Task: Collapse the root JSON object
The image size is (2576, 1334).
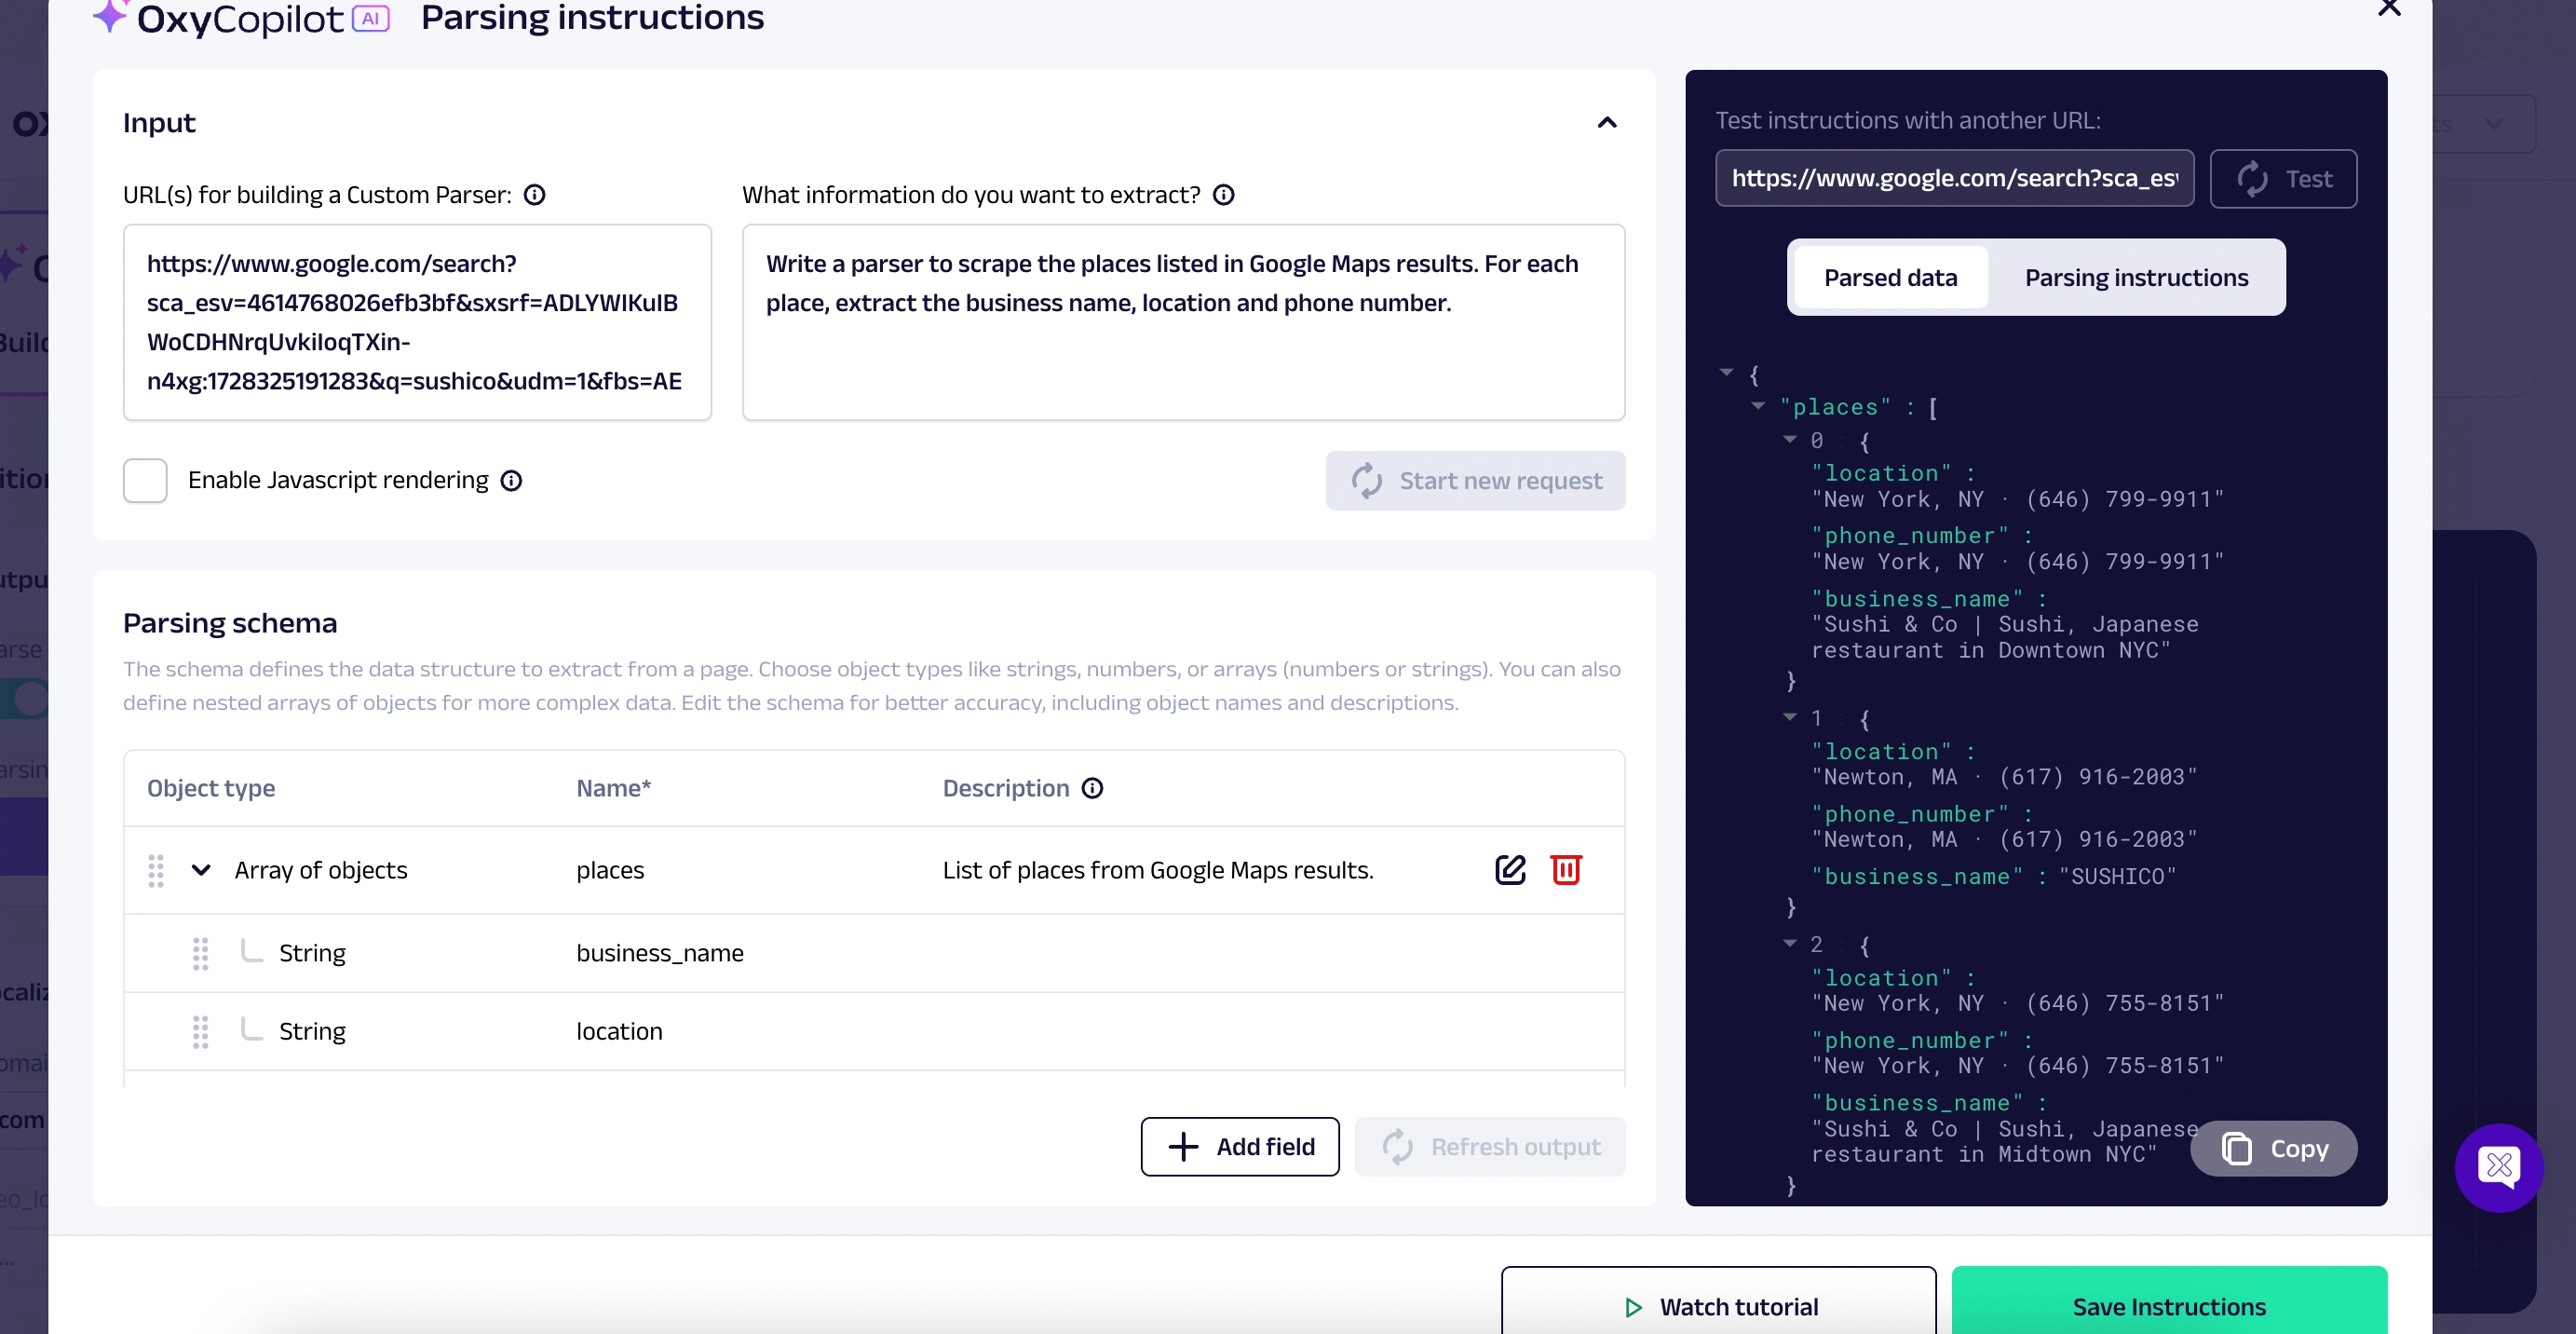Action: pyautogui.click(x=1726, y=372)
